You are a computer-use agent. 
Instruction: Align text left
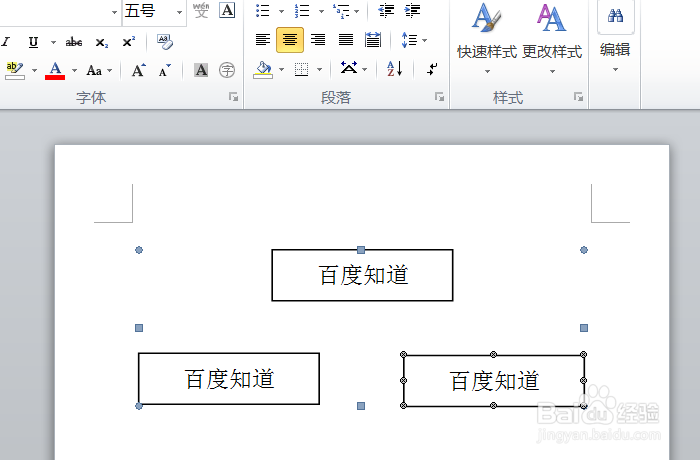(x=263, y=40)
